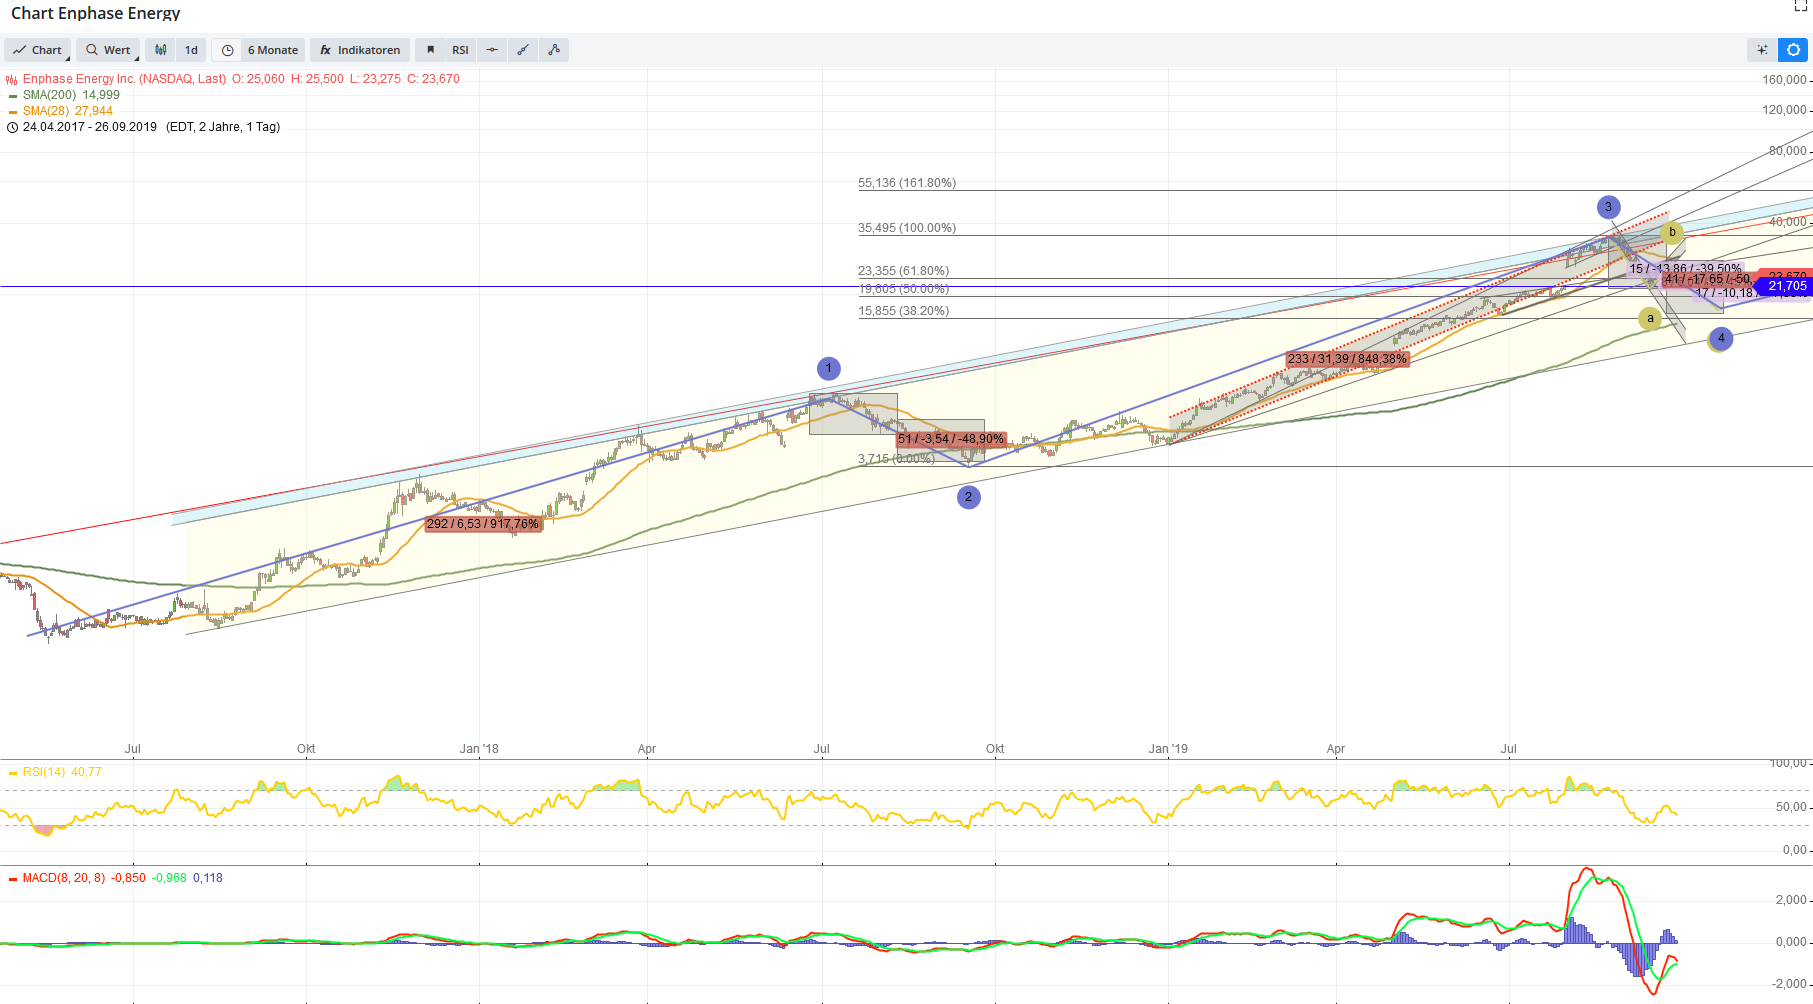Click the 120,000 price axis label
Image resolution: width=1813 pixels, height=1004 pixels.
[1785, 110]
